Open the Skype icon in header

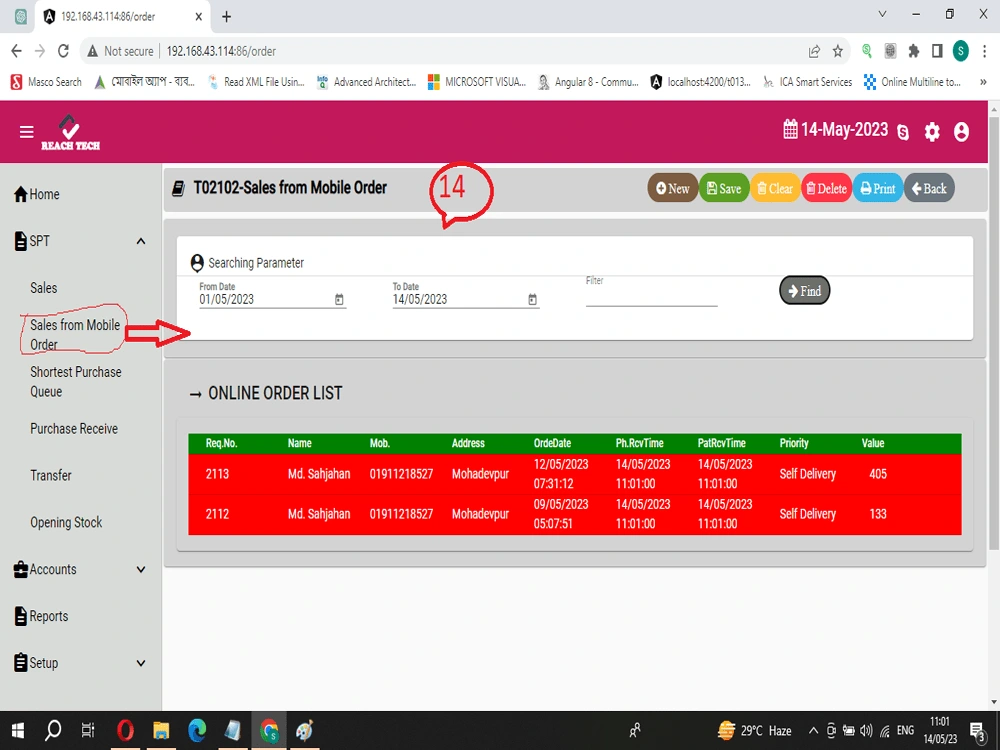[902, 133]
